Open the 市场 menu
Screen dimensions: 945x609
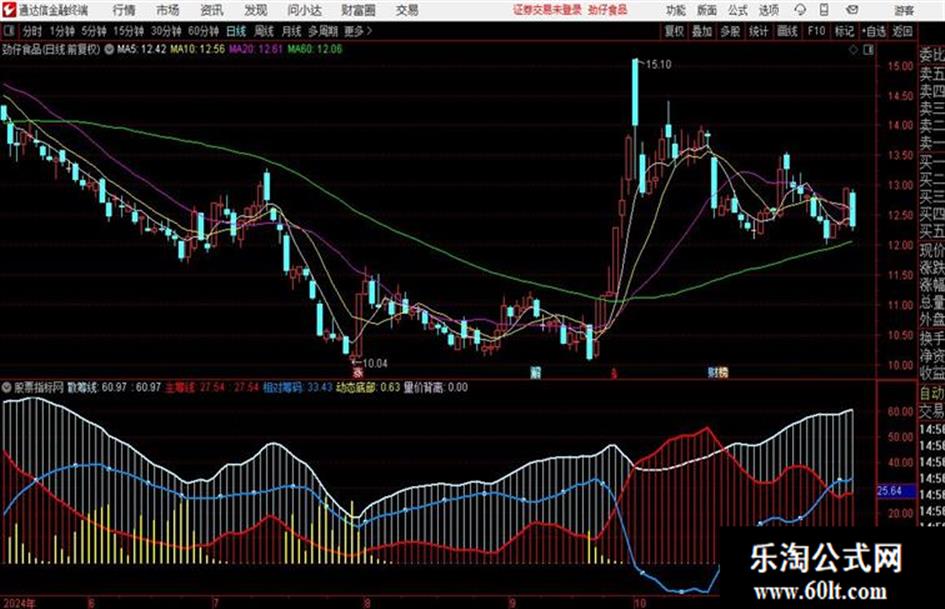pyautogui.click(x=168, y=10)
